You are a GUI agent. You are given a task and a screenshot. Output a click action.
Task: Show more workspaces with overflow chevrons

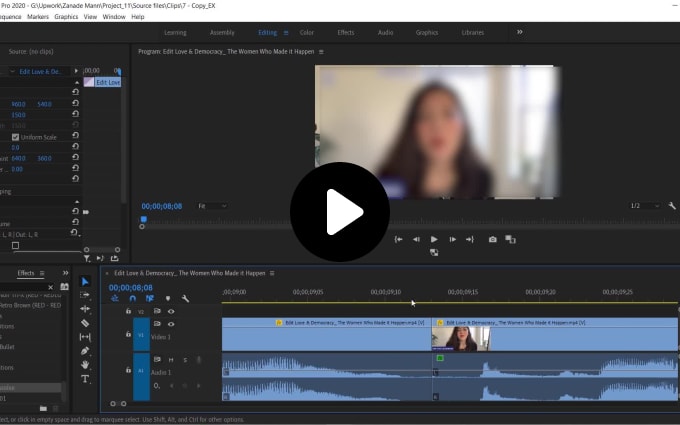(x=520, y=32)
